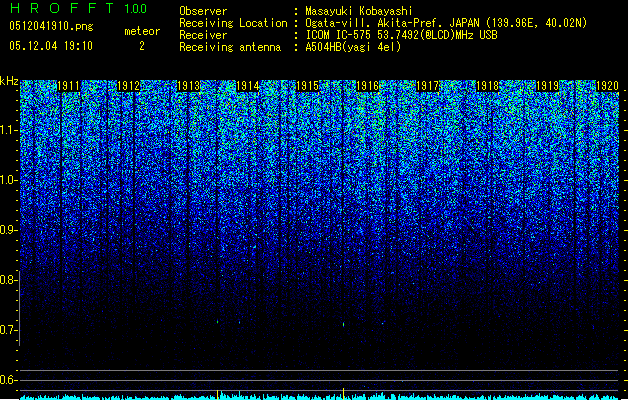Click the 1912 time marker
The image size is (629, 400).
(x=128, y=86)
